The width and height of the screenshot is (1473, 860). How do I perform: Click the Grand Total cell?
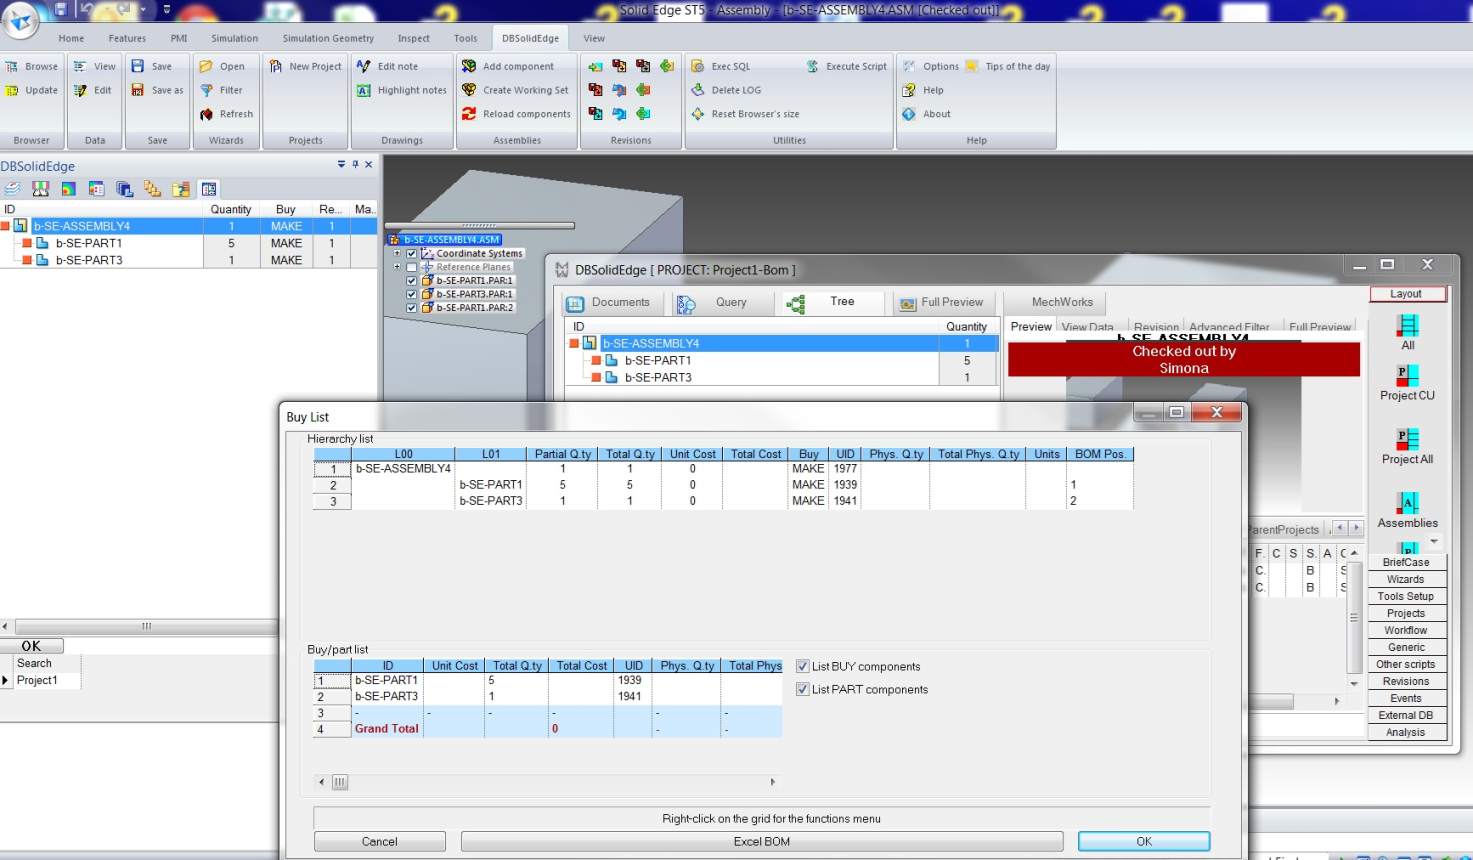pyautogui.click(x=387, y=729)
